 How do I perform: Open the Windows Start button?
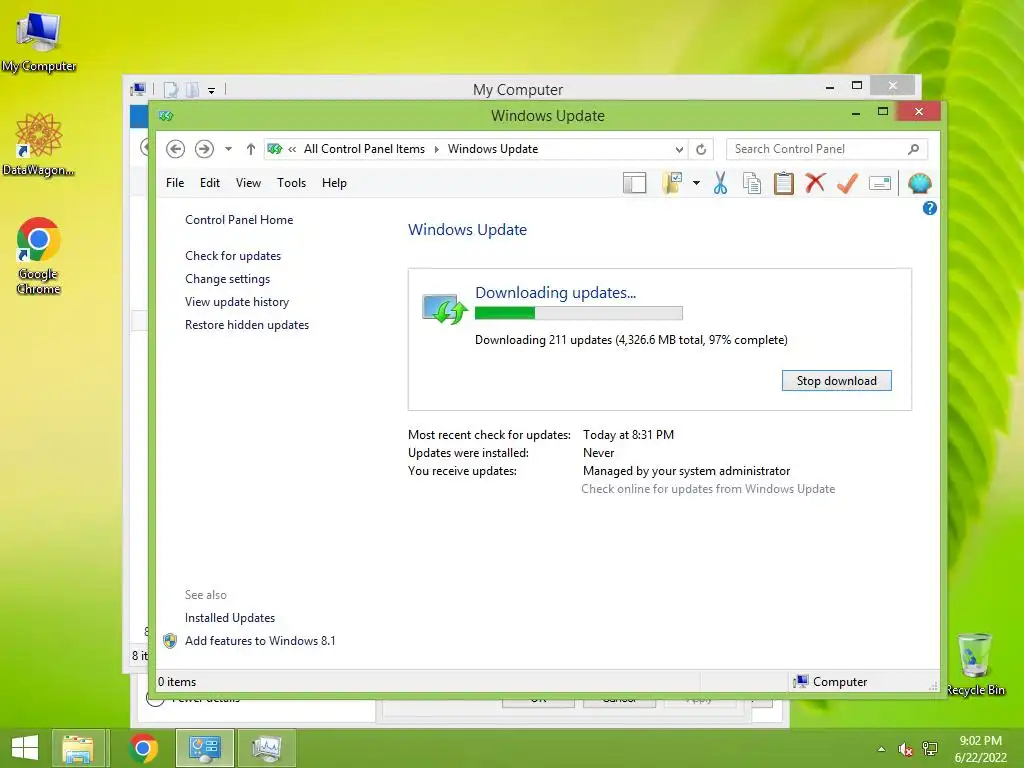click(25, 748)
